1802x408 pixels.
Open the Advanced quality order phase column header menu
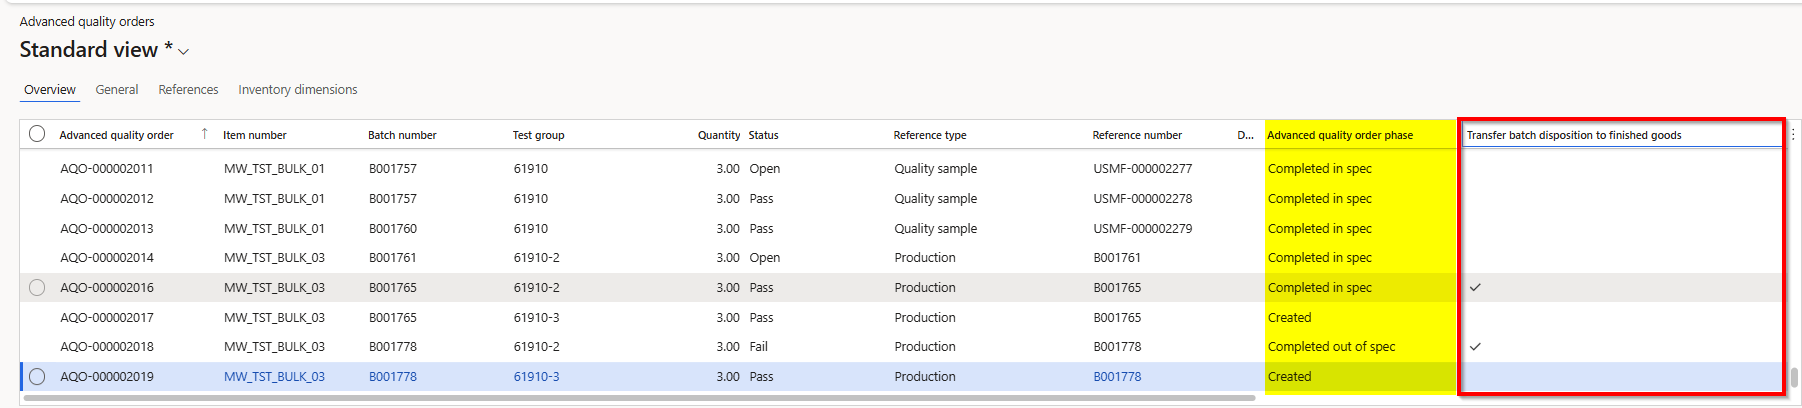click(x=1340, y=135)
